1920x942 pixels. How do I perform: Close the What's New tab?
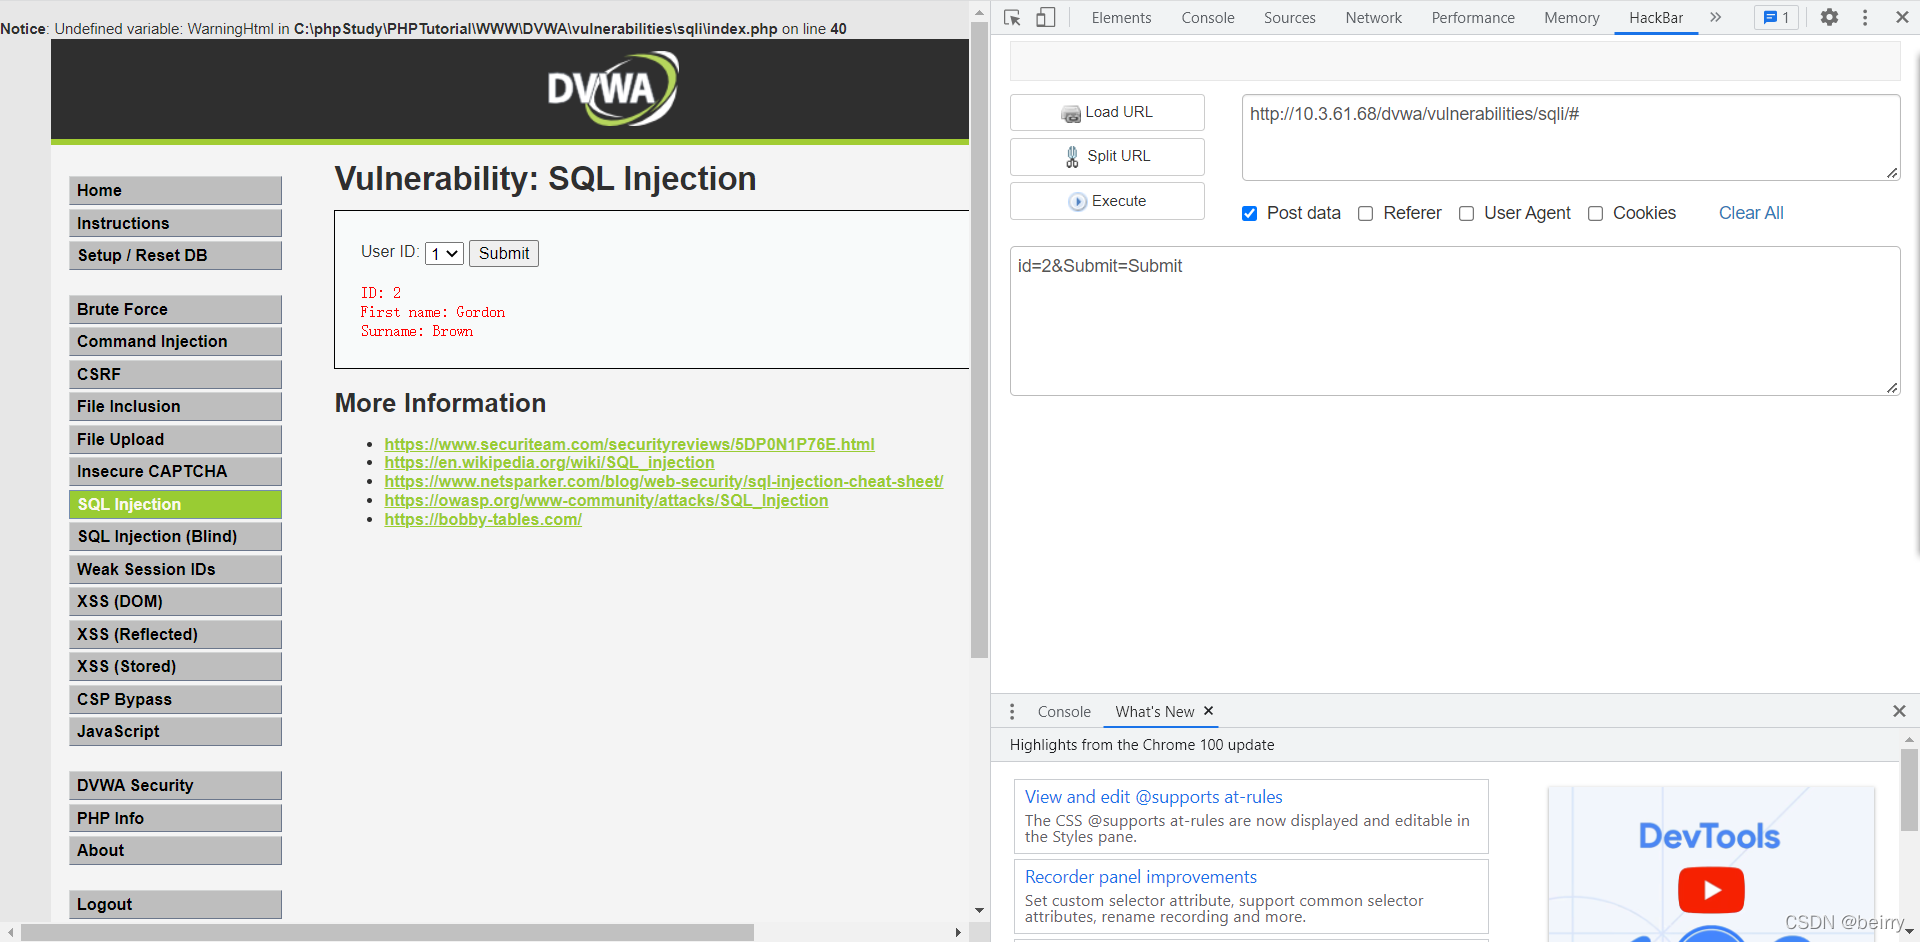1208,710
